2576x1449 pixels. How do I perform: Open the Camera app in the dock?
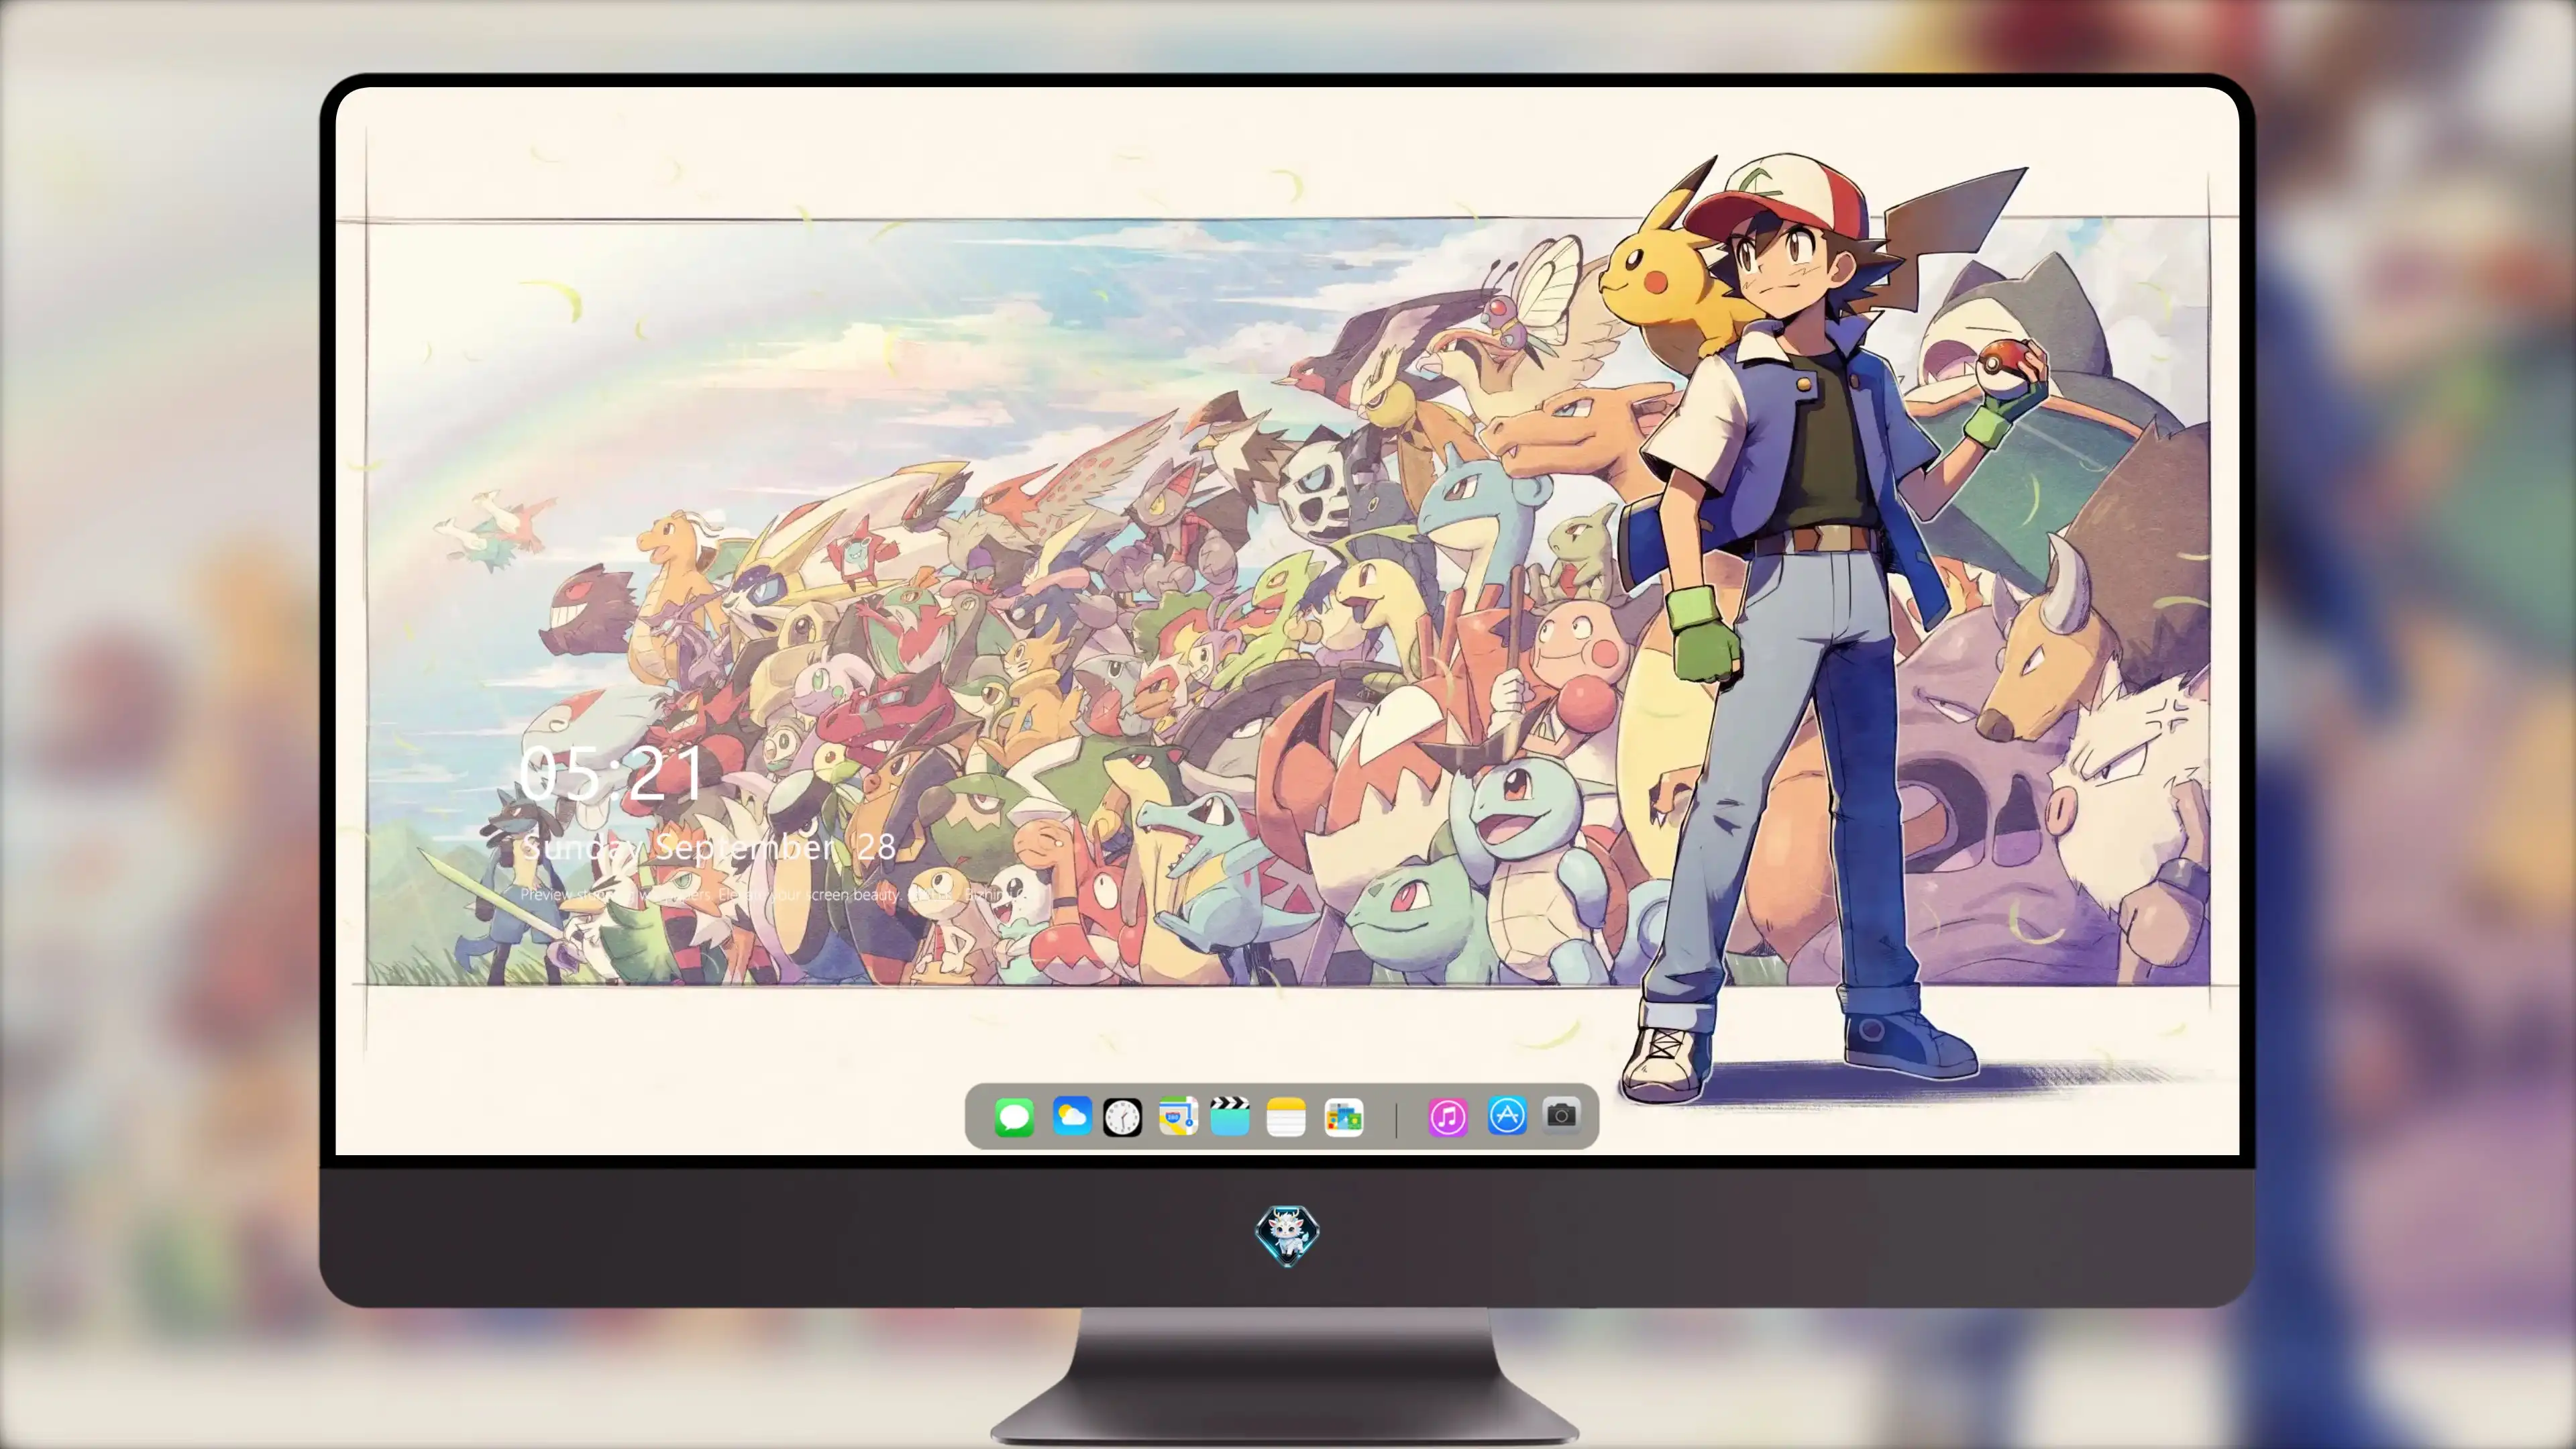[1561, 1114]
